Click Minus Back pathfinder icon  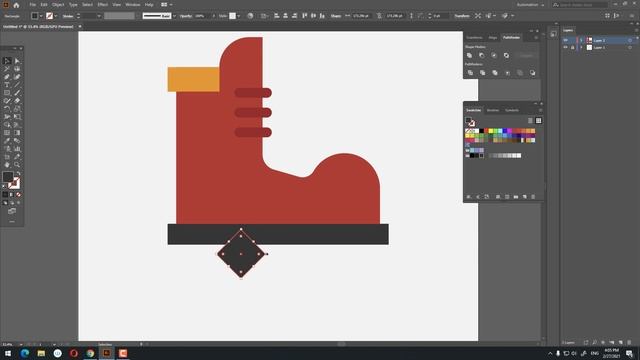tap(532, 73)
